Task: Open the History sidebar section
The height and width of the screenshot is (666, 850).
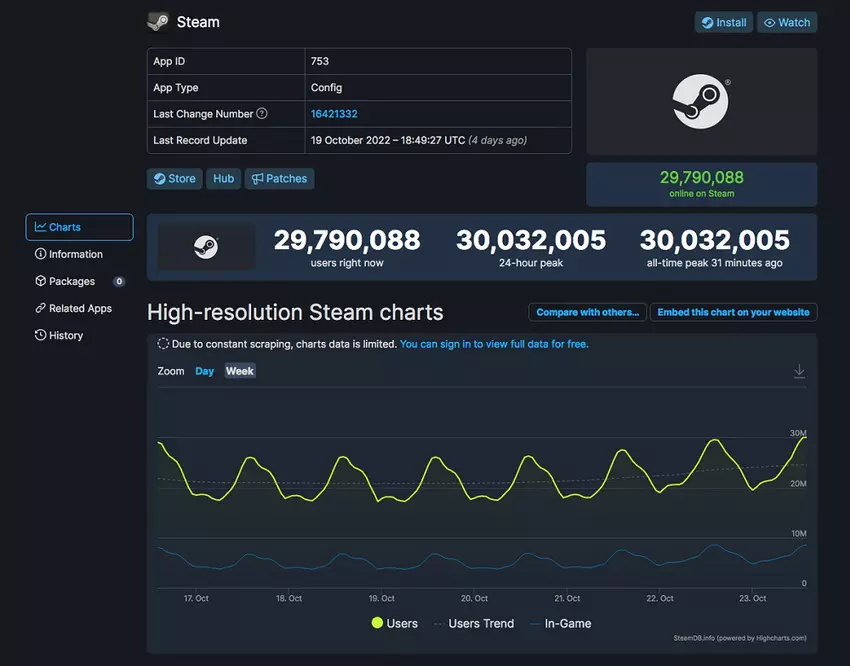Action: click(66, 335)
